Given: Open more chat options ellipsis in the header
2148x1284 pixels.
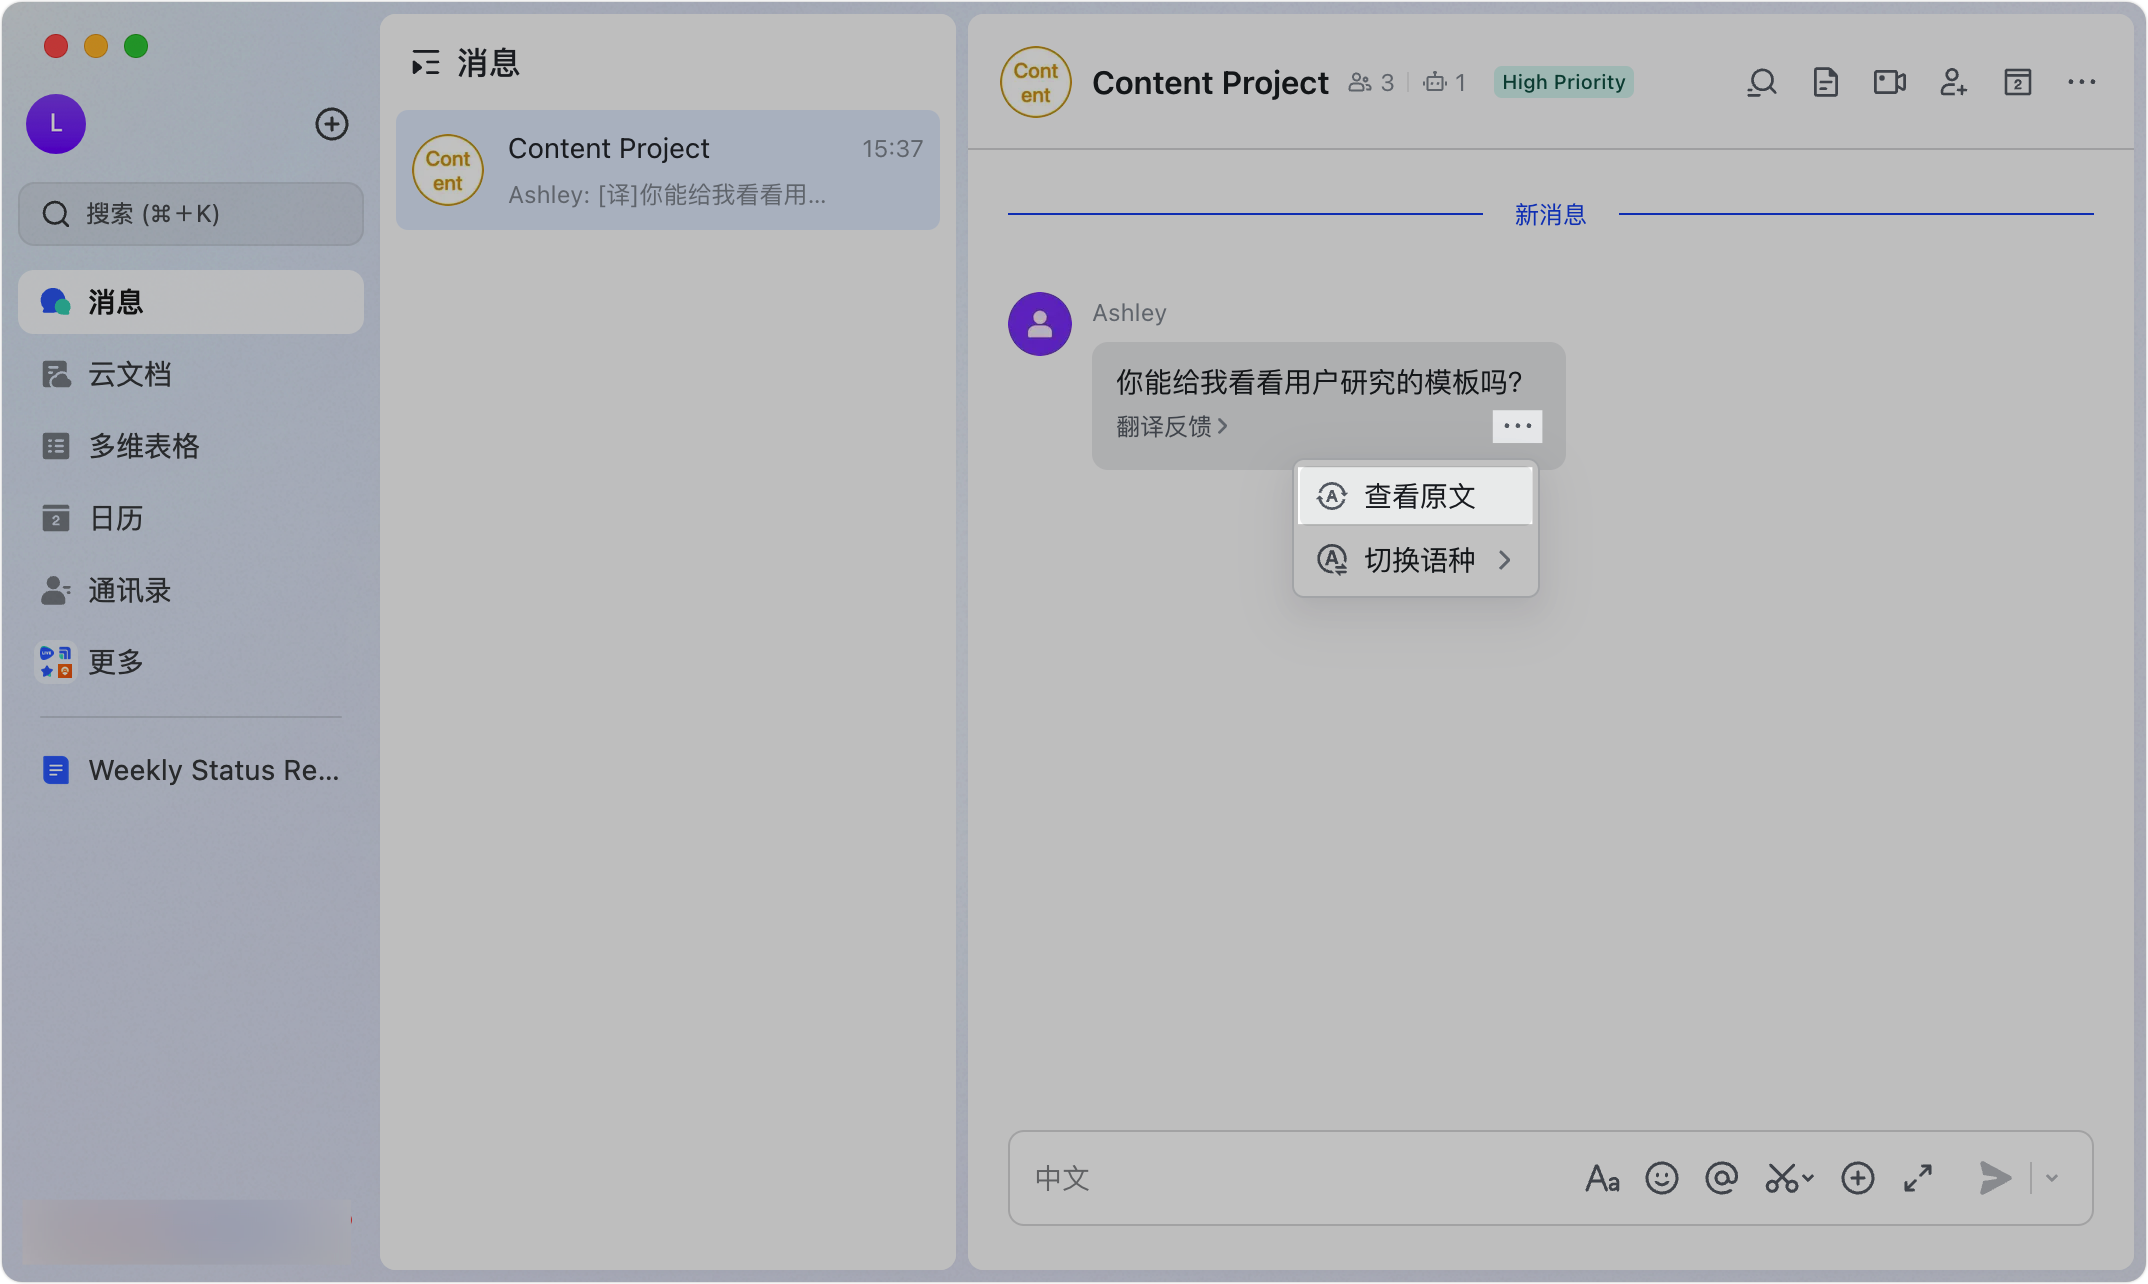Looking at the screenshot, I should (x=2082, y=83).
